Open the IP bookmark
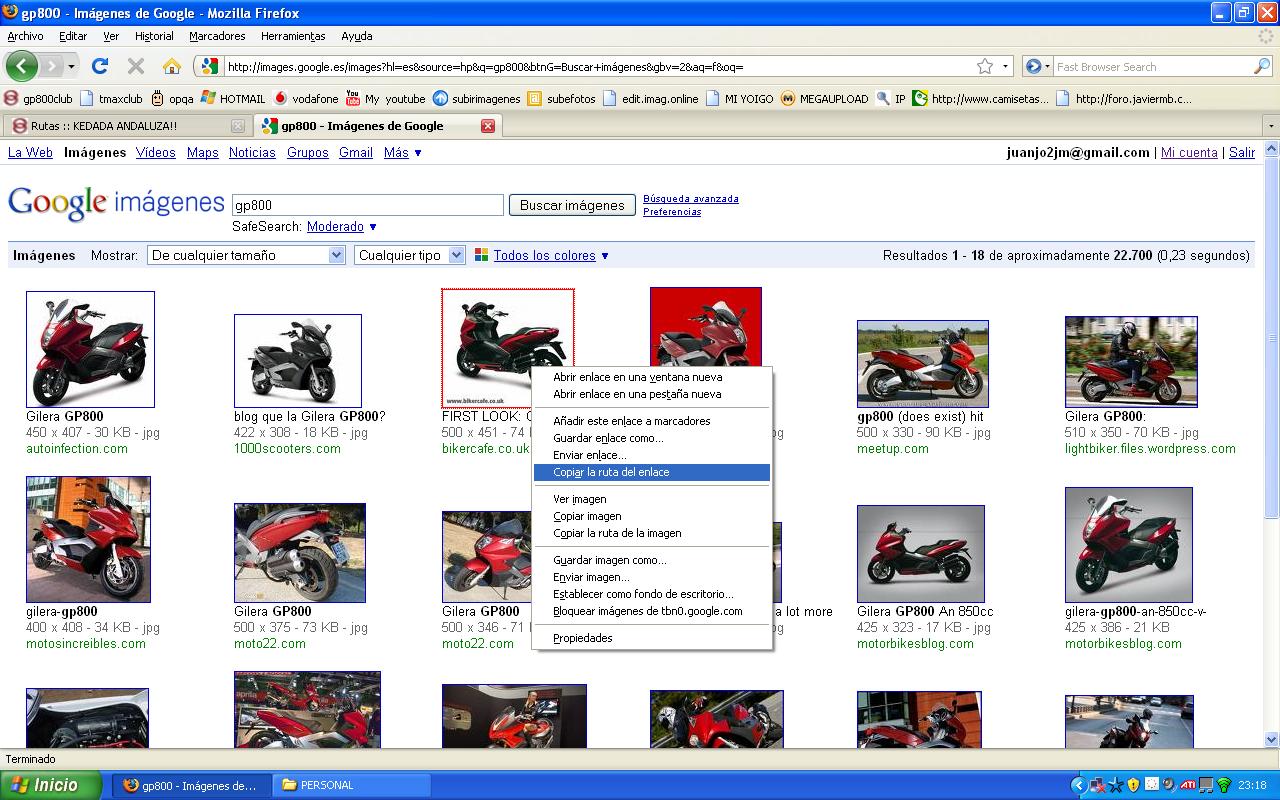The height and width of the screenshot is (800, 1280). click(x=891, y=99)
